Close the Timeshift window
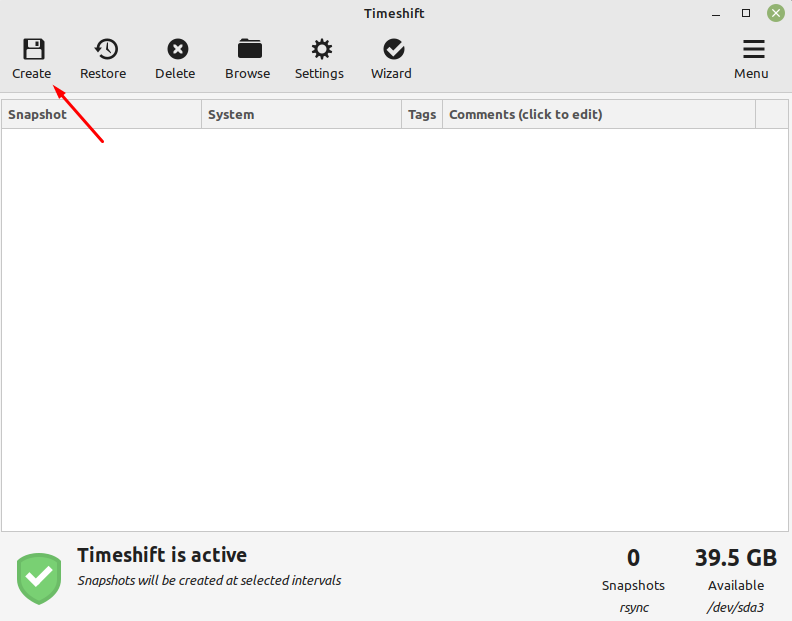The image size is (792, 621). 775,13
